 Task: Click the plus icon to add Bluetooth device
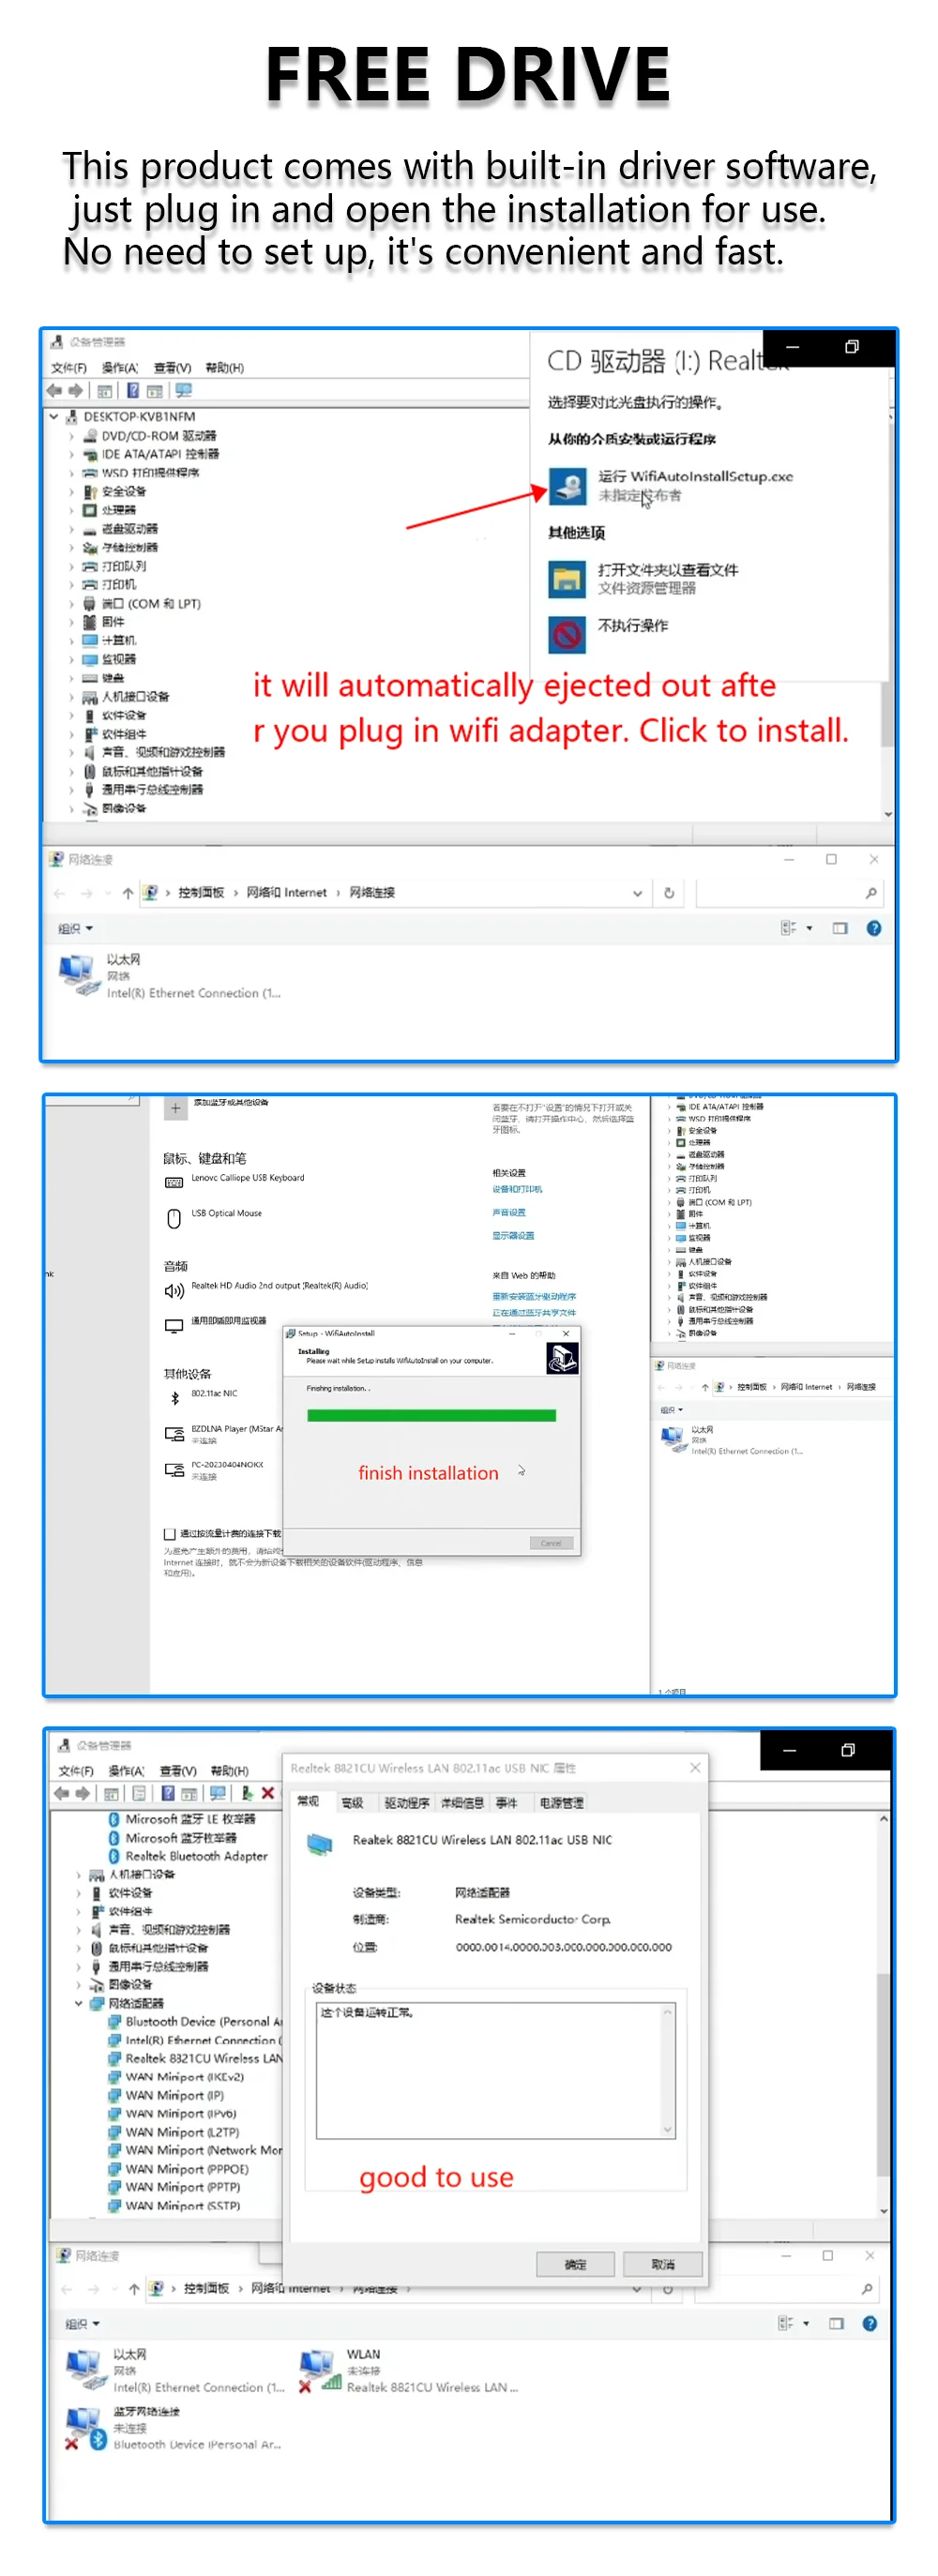(175, 1108)
